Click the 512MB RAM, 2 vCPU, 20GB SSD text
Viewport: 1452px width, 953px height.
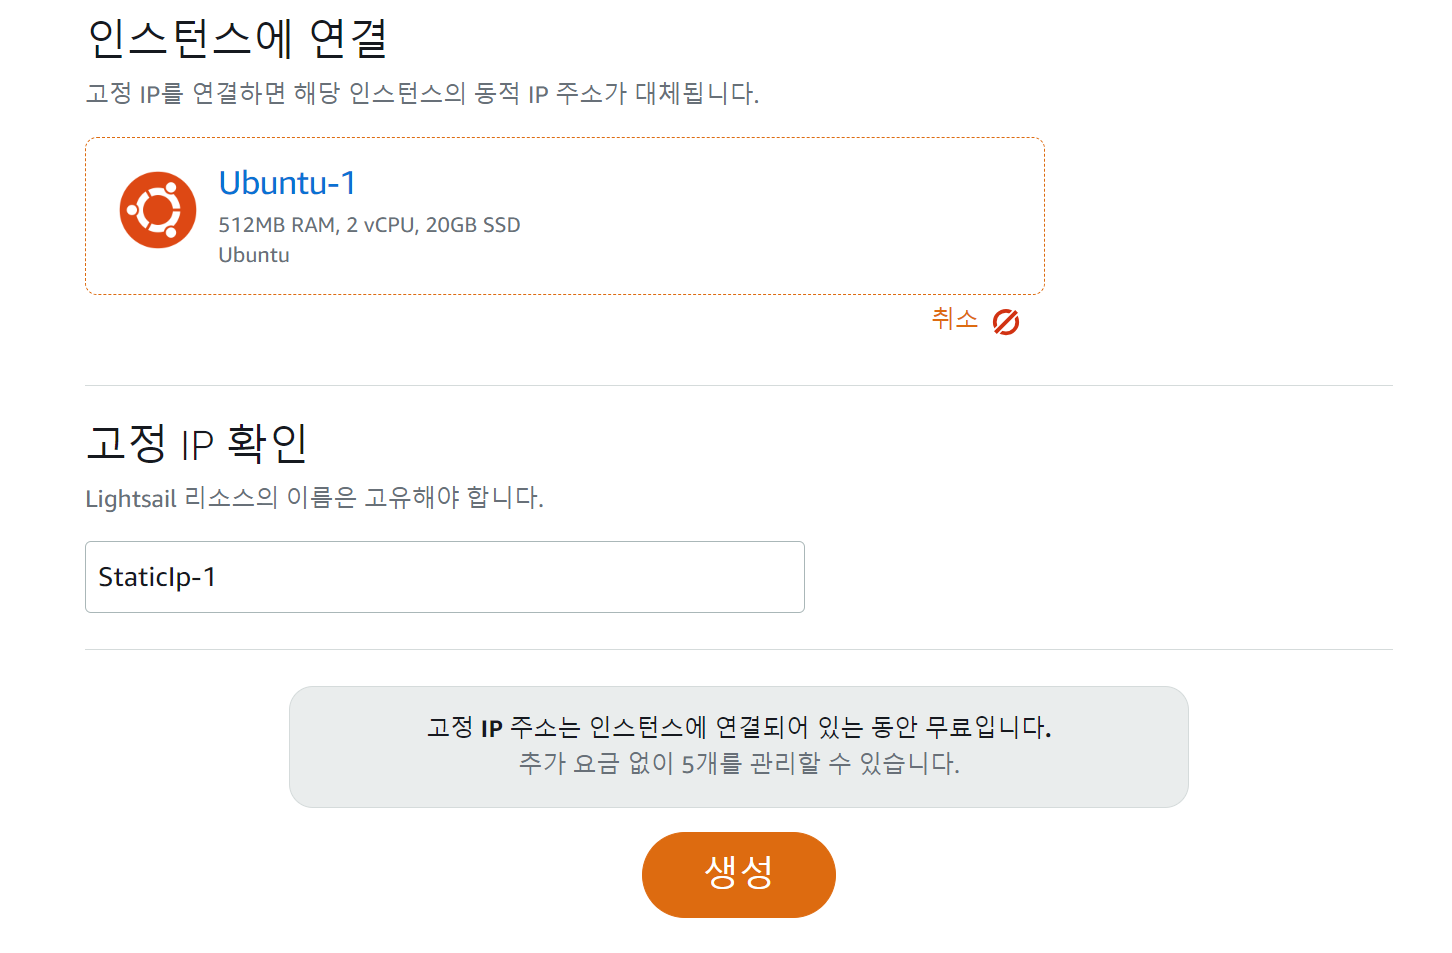pyautogui.click(x=369, y=225)
